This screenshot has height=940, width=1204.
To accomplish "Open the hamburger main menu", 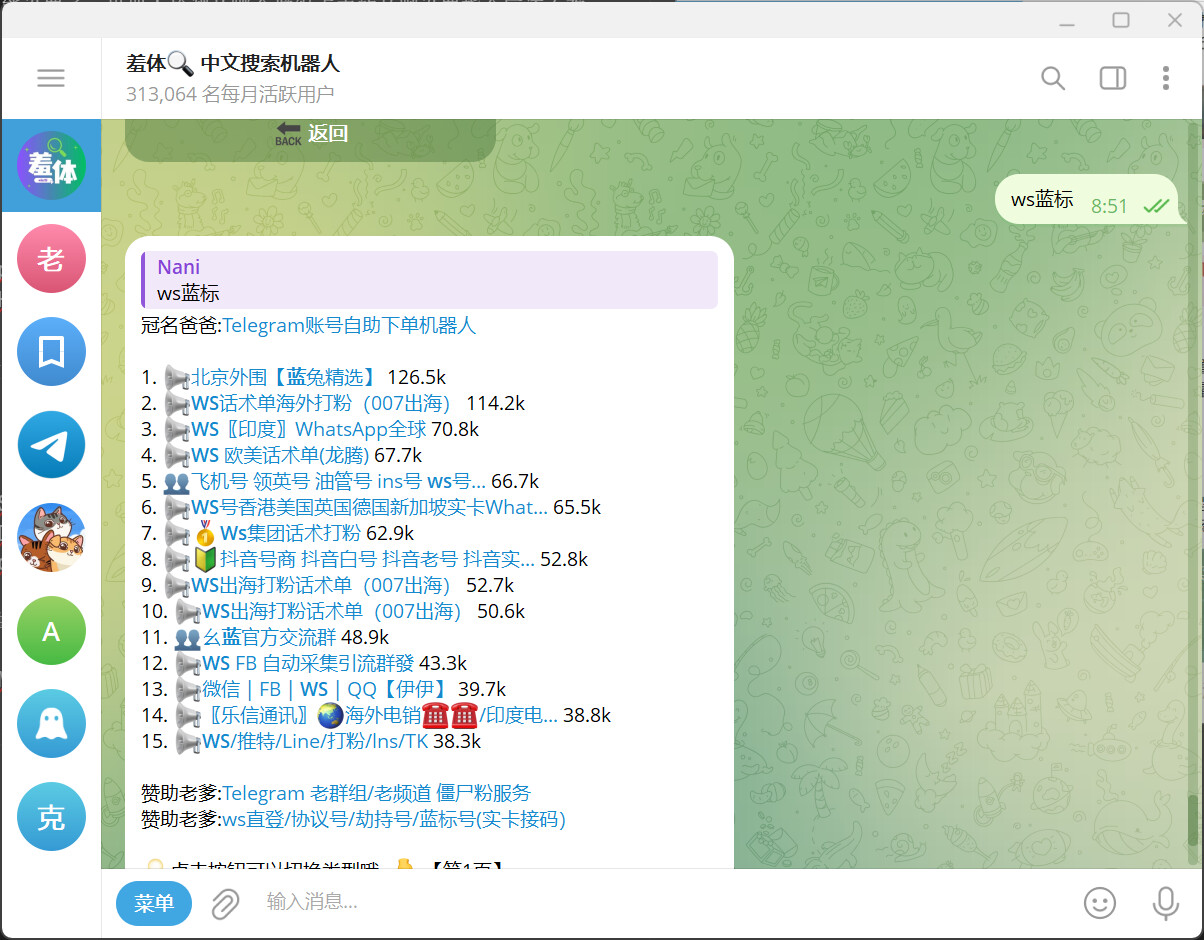I will pyautogui.click(x=51, y=78).
